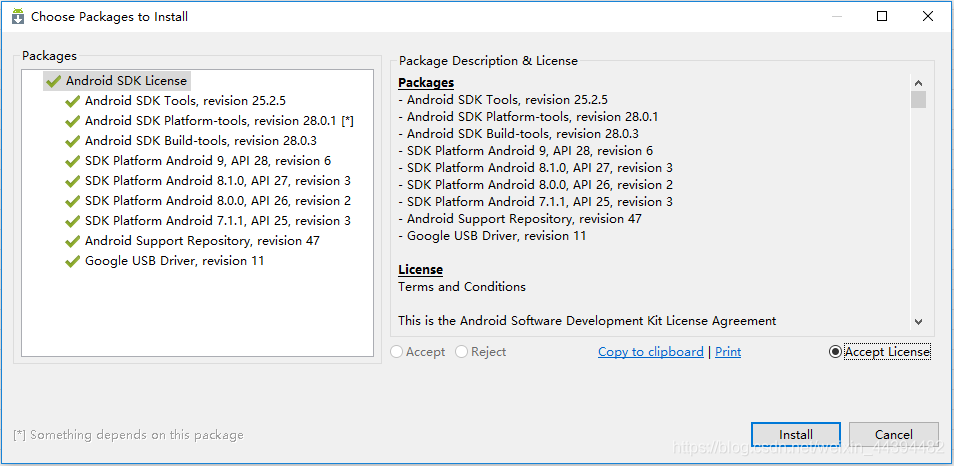Select the Accept radio button
This screenshot has height=466, width=954.
(x=398, y=352)
